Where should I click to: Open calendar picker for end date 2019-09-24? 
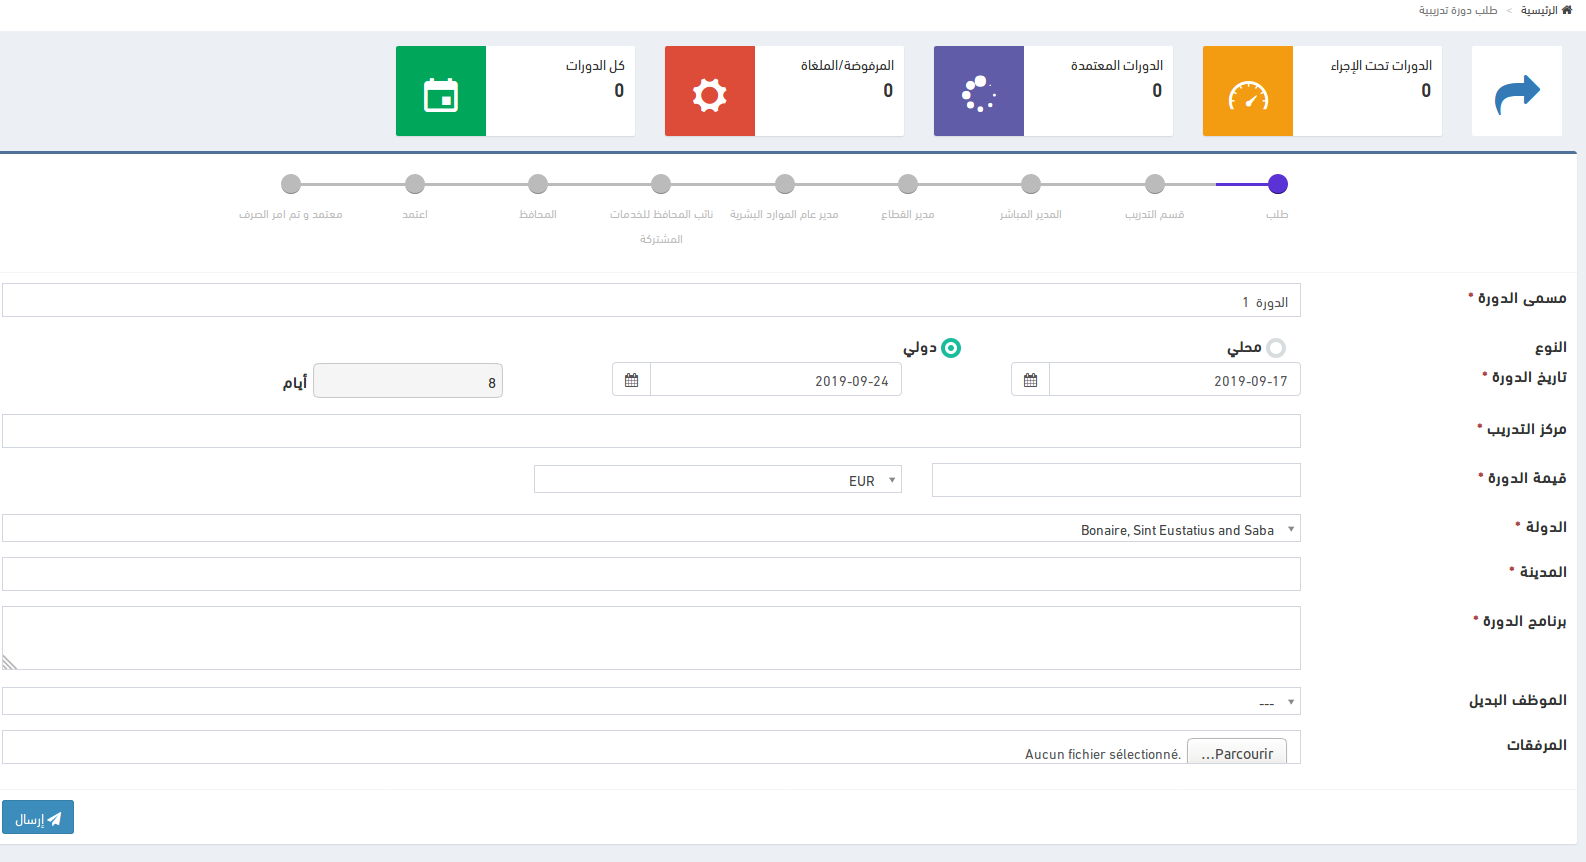point(631,380)
